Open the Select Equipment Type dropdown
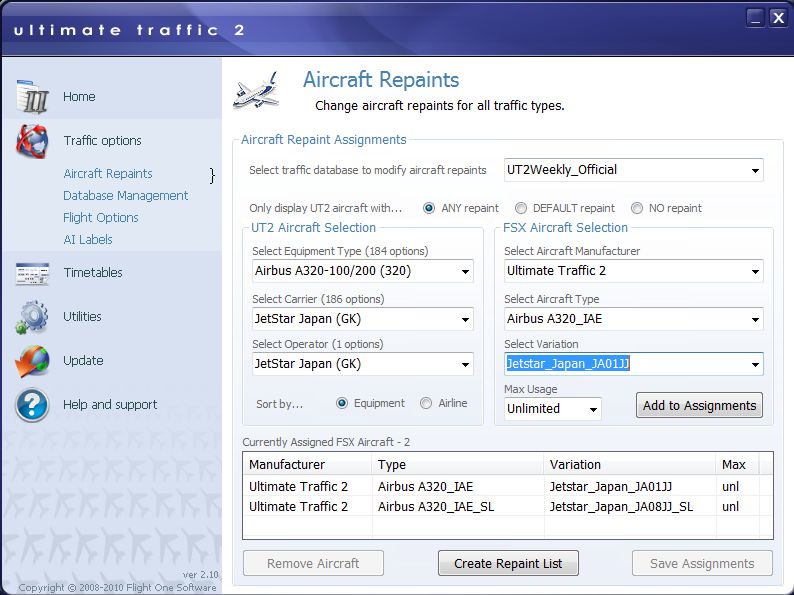 pos(363,271)
